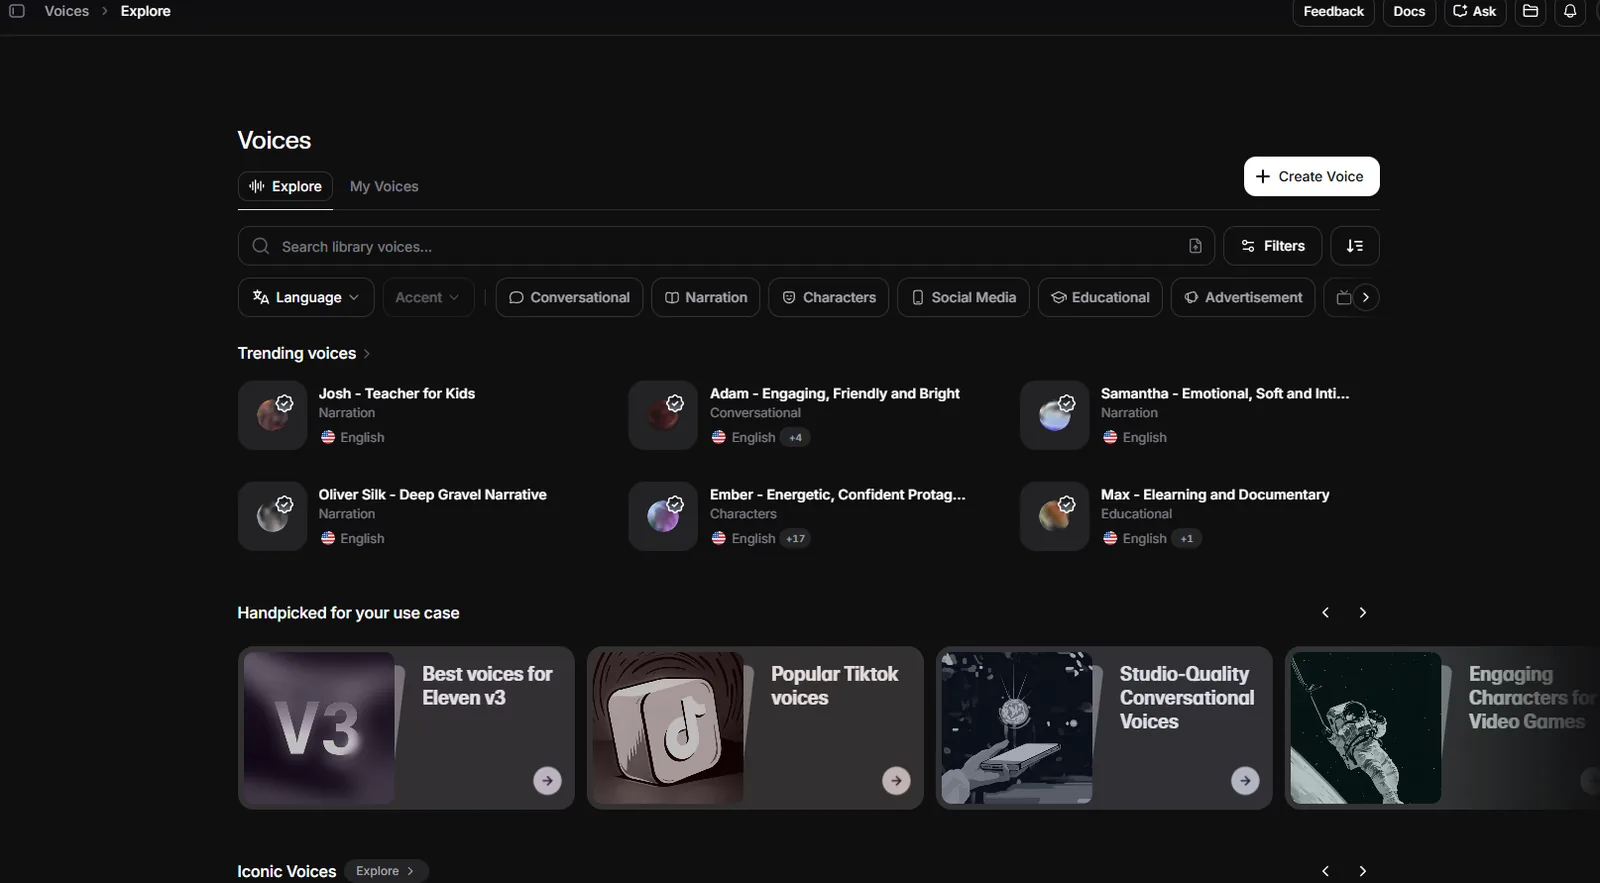The image size is (1600, 883).
Task: Select the partially hidden category chip icon
Action: point(1344,297)
